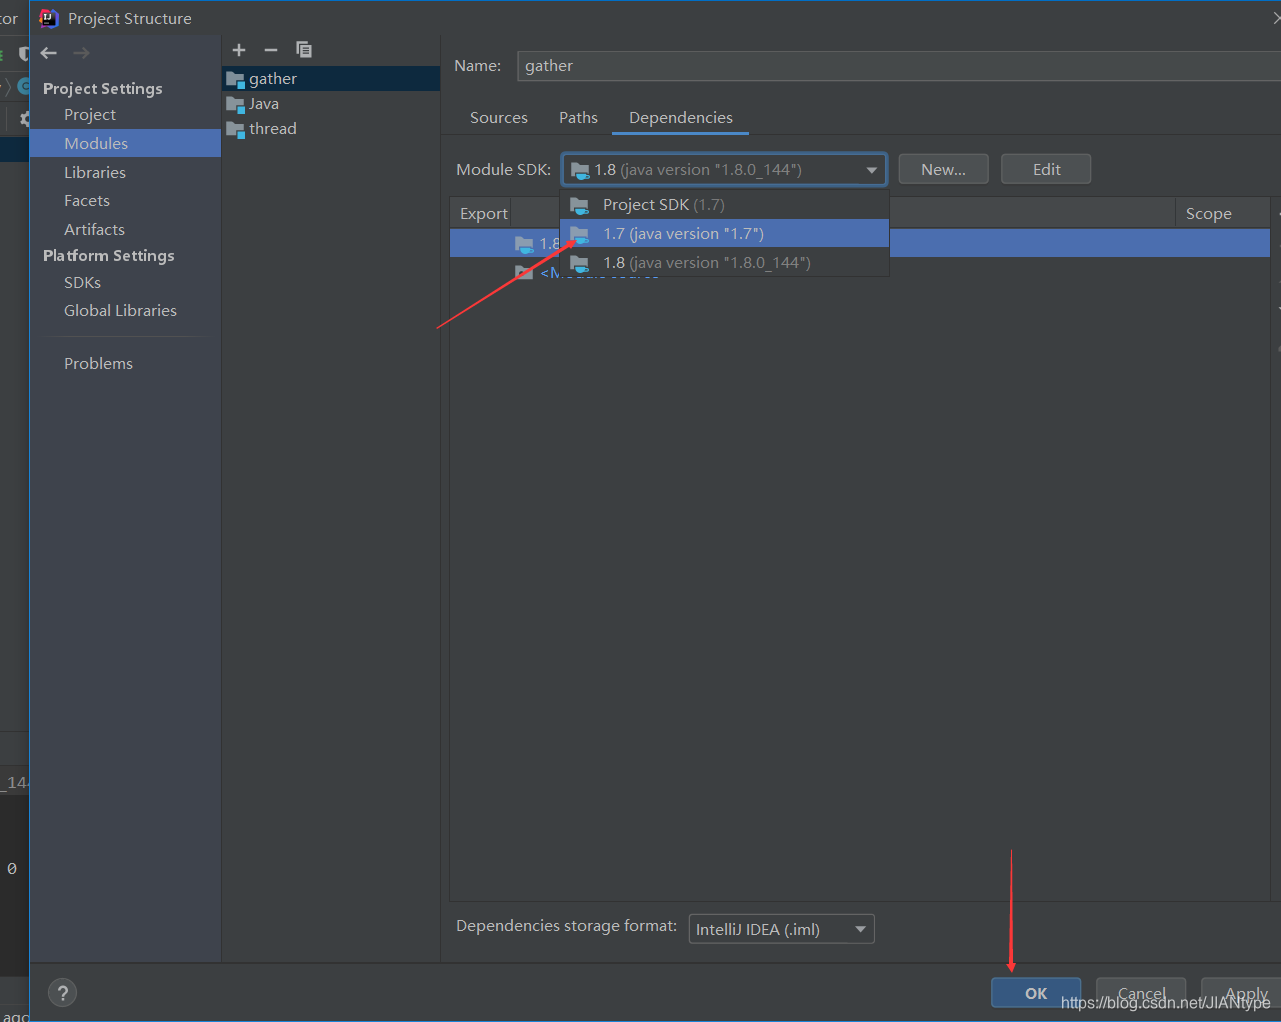Click the Project Settings section heading
This screenshot has width=1281, height=1022.
(x=102, y=89)
